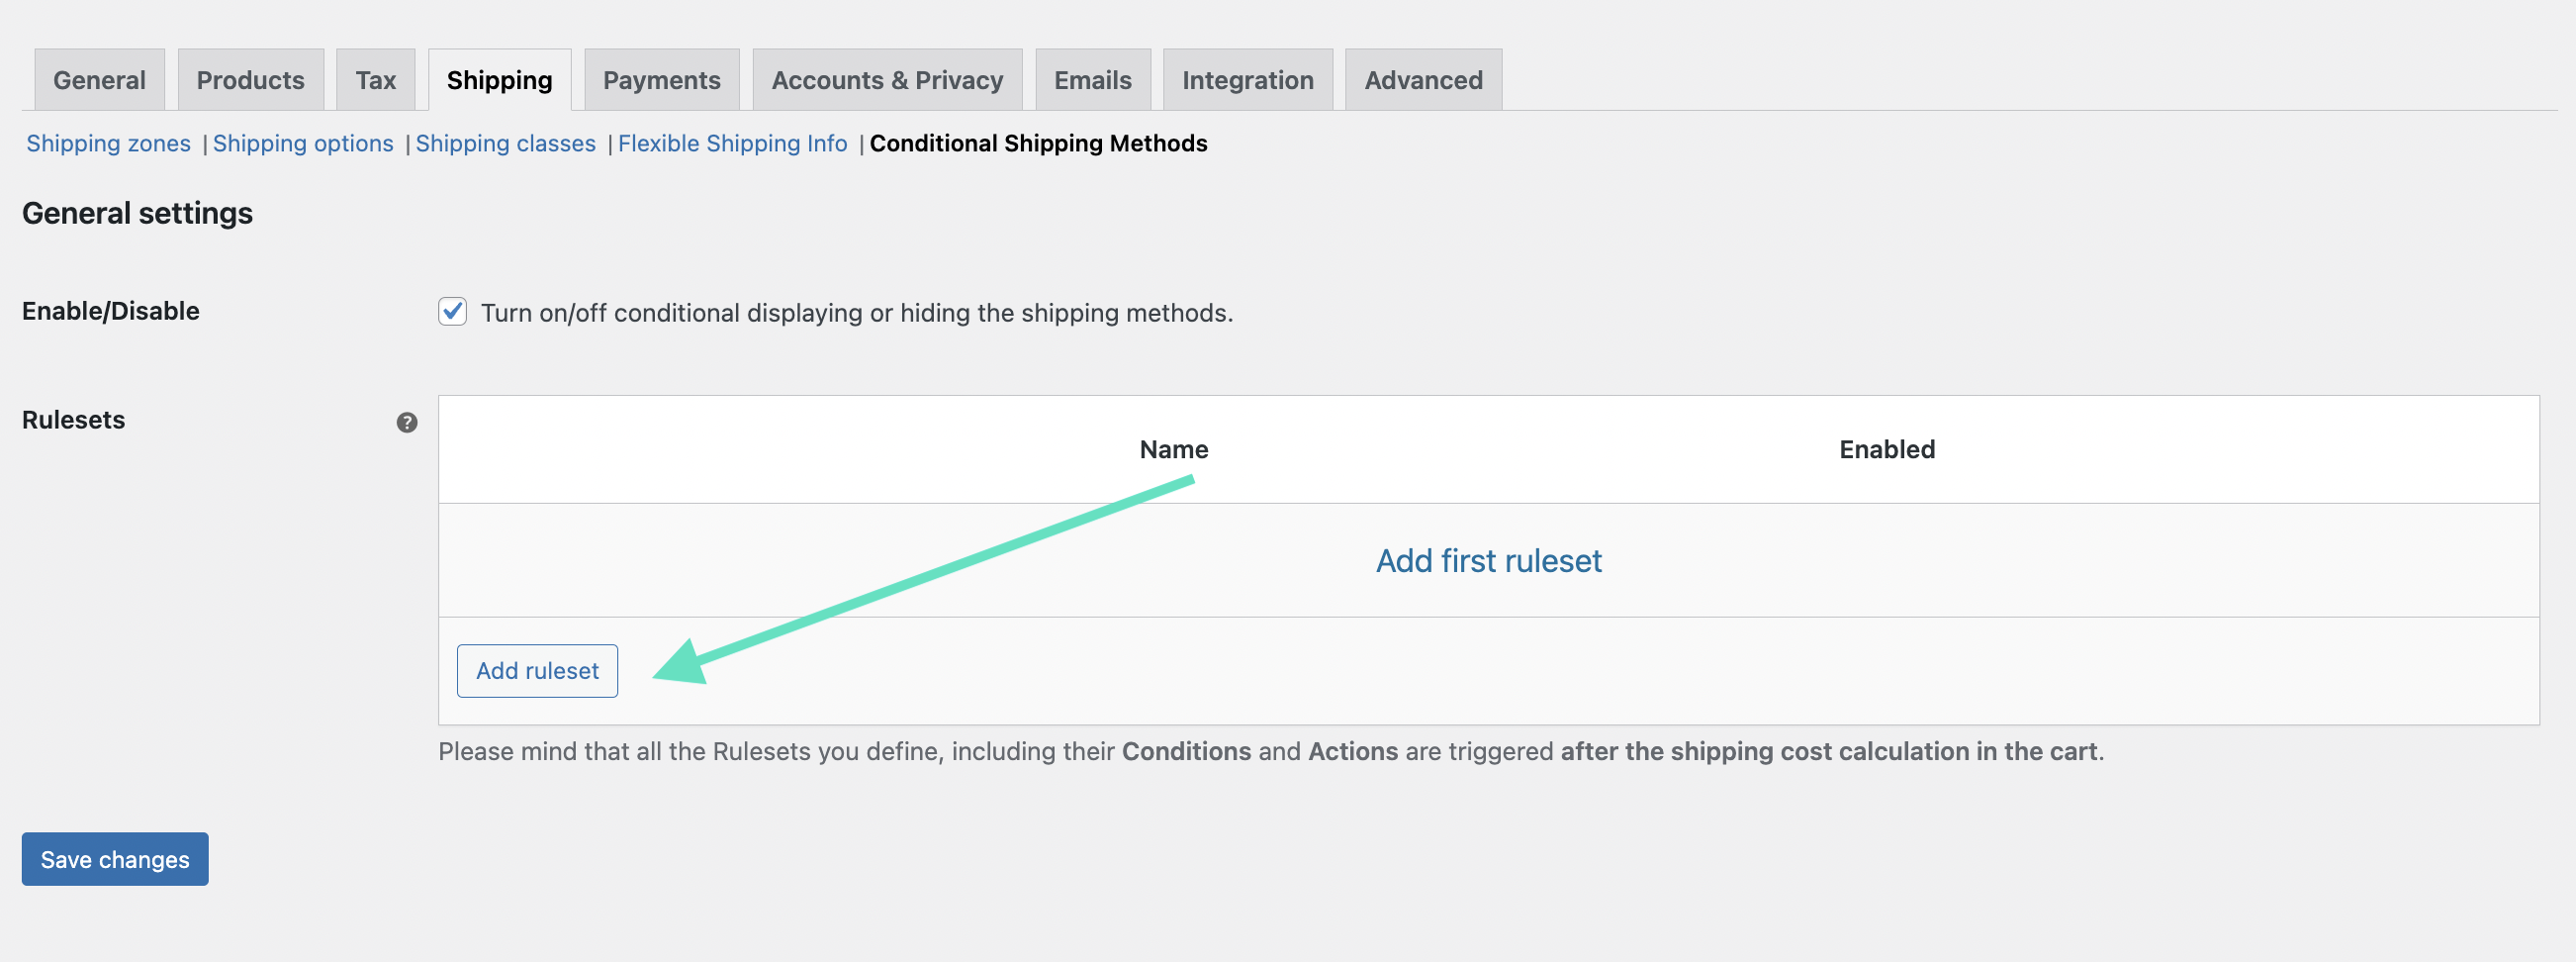Select the Tax tab
Image resolution: width=2576 pixels, height=962 pixels.
[x=375, y=79]
